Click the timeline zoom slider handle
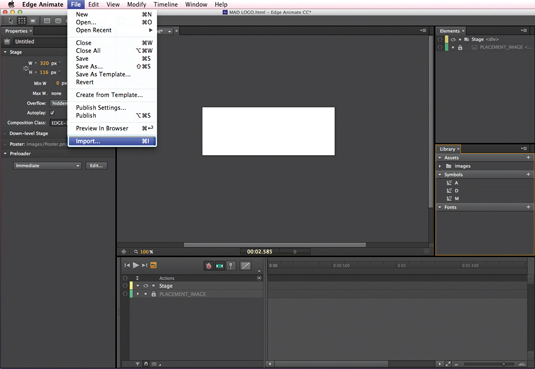The image size is (535, 369). pyautogui.click(x=503, y=364)
